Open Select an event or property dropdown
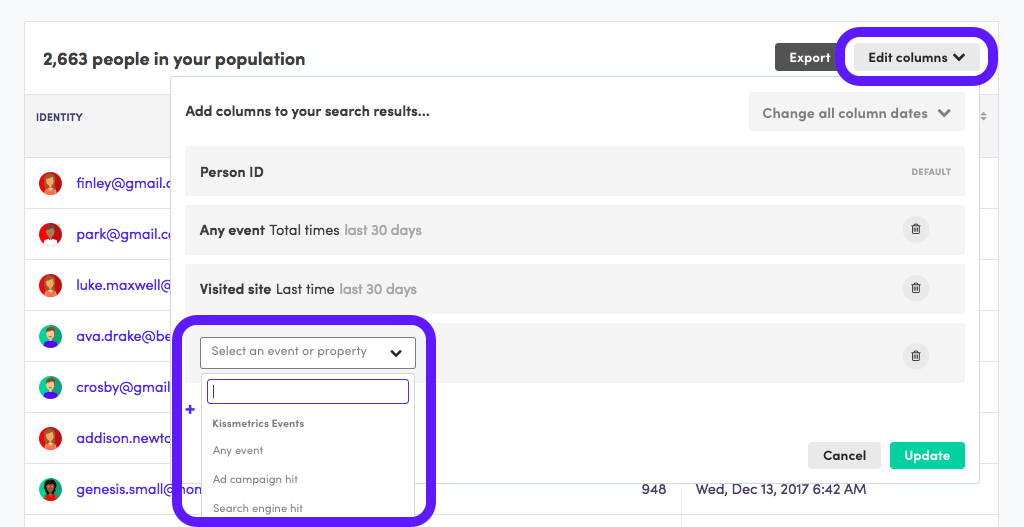 308,353
